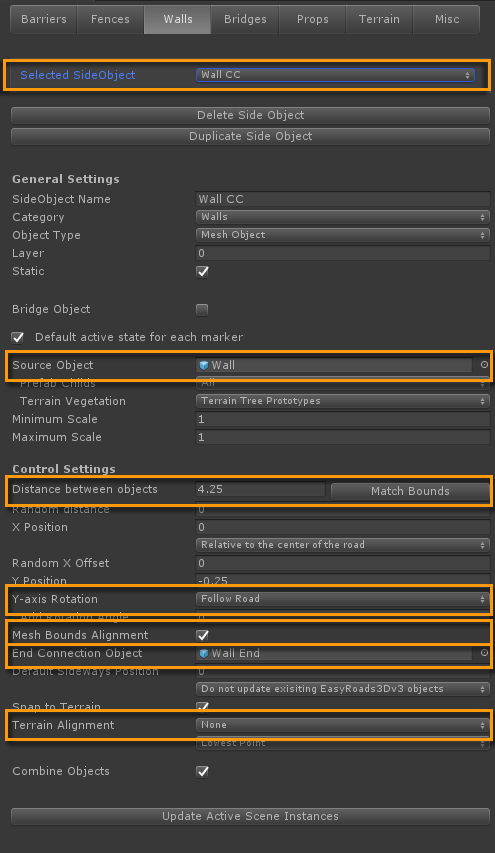
Task: Switch to the Bridges tab
Action: (x=245, y=19)
